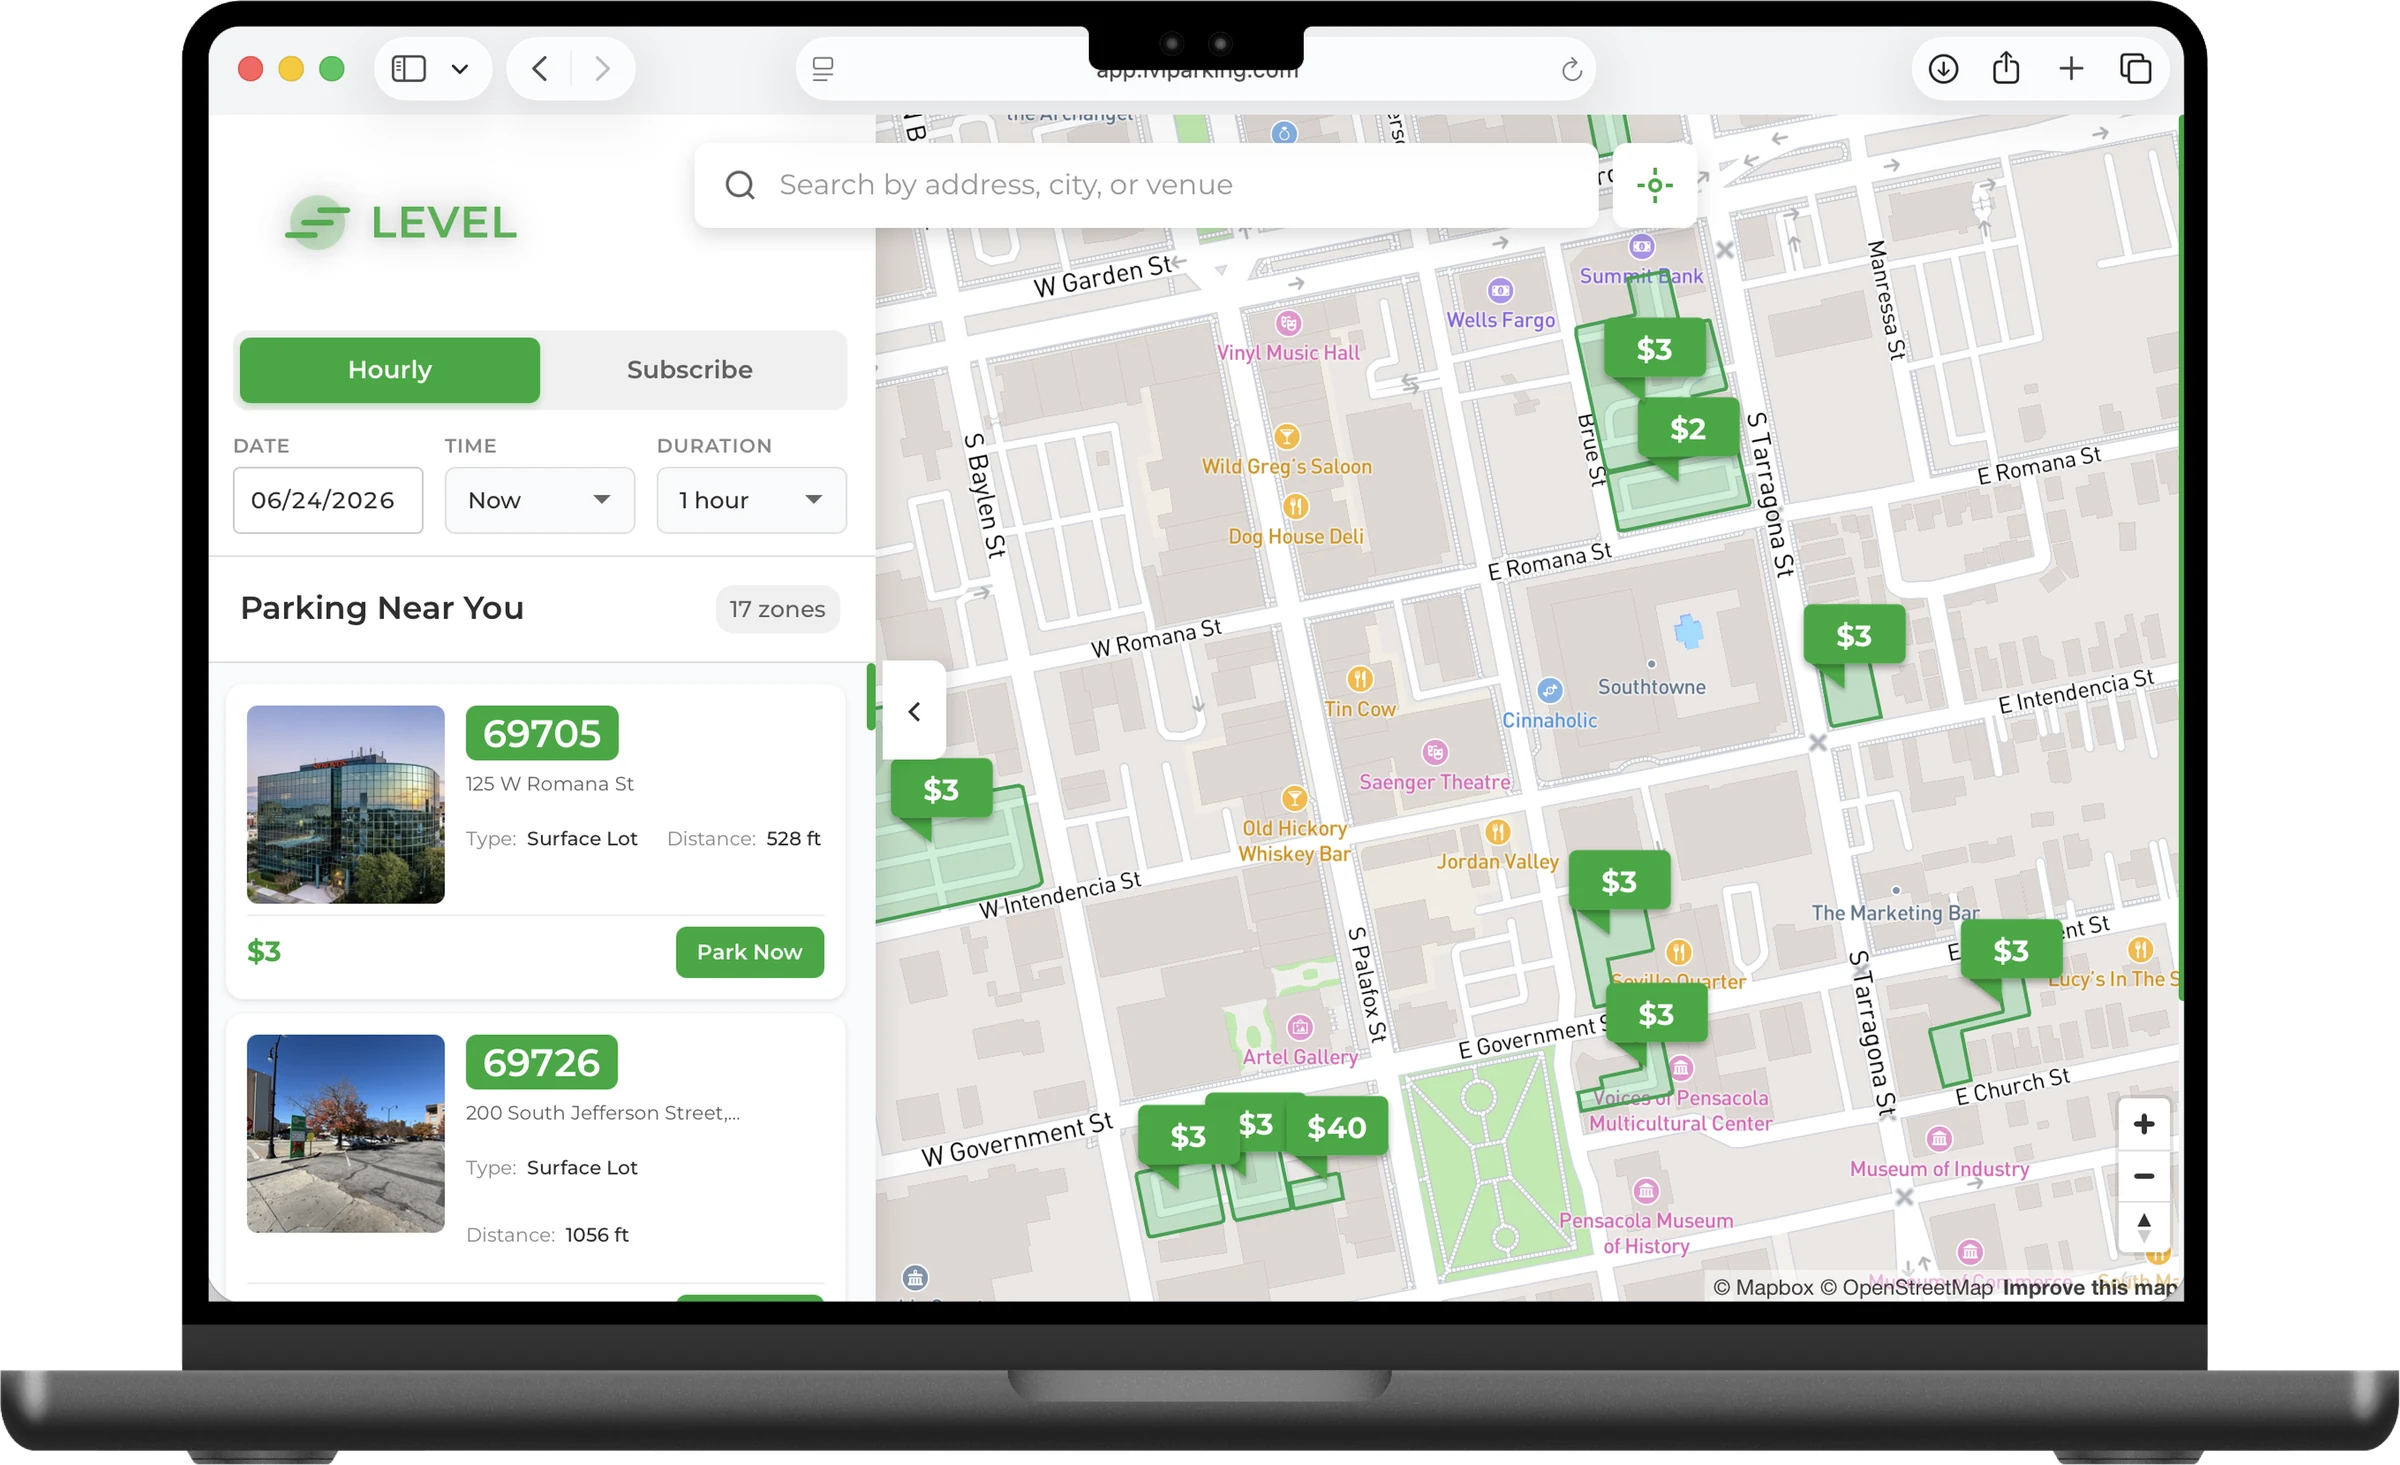Image resolution: width=2400 pixels, height=1465 pixels.
Task: Toggle the browser sidebar icon
Action: click(408, 69)
